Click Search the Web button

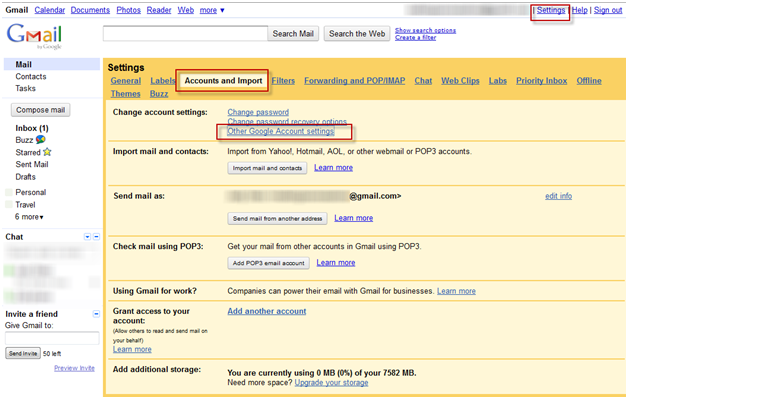click(x=357, y=33)
